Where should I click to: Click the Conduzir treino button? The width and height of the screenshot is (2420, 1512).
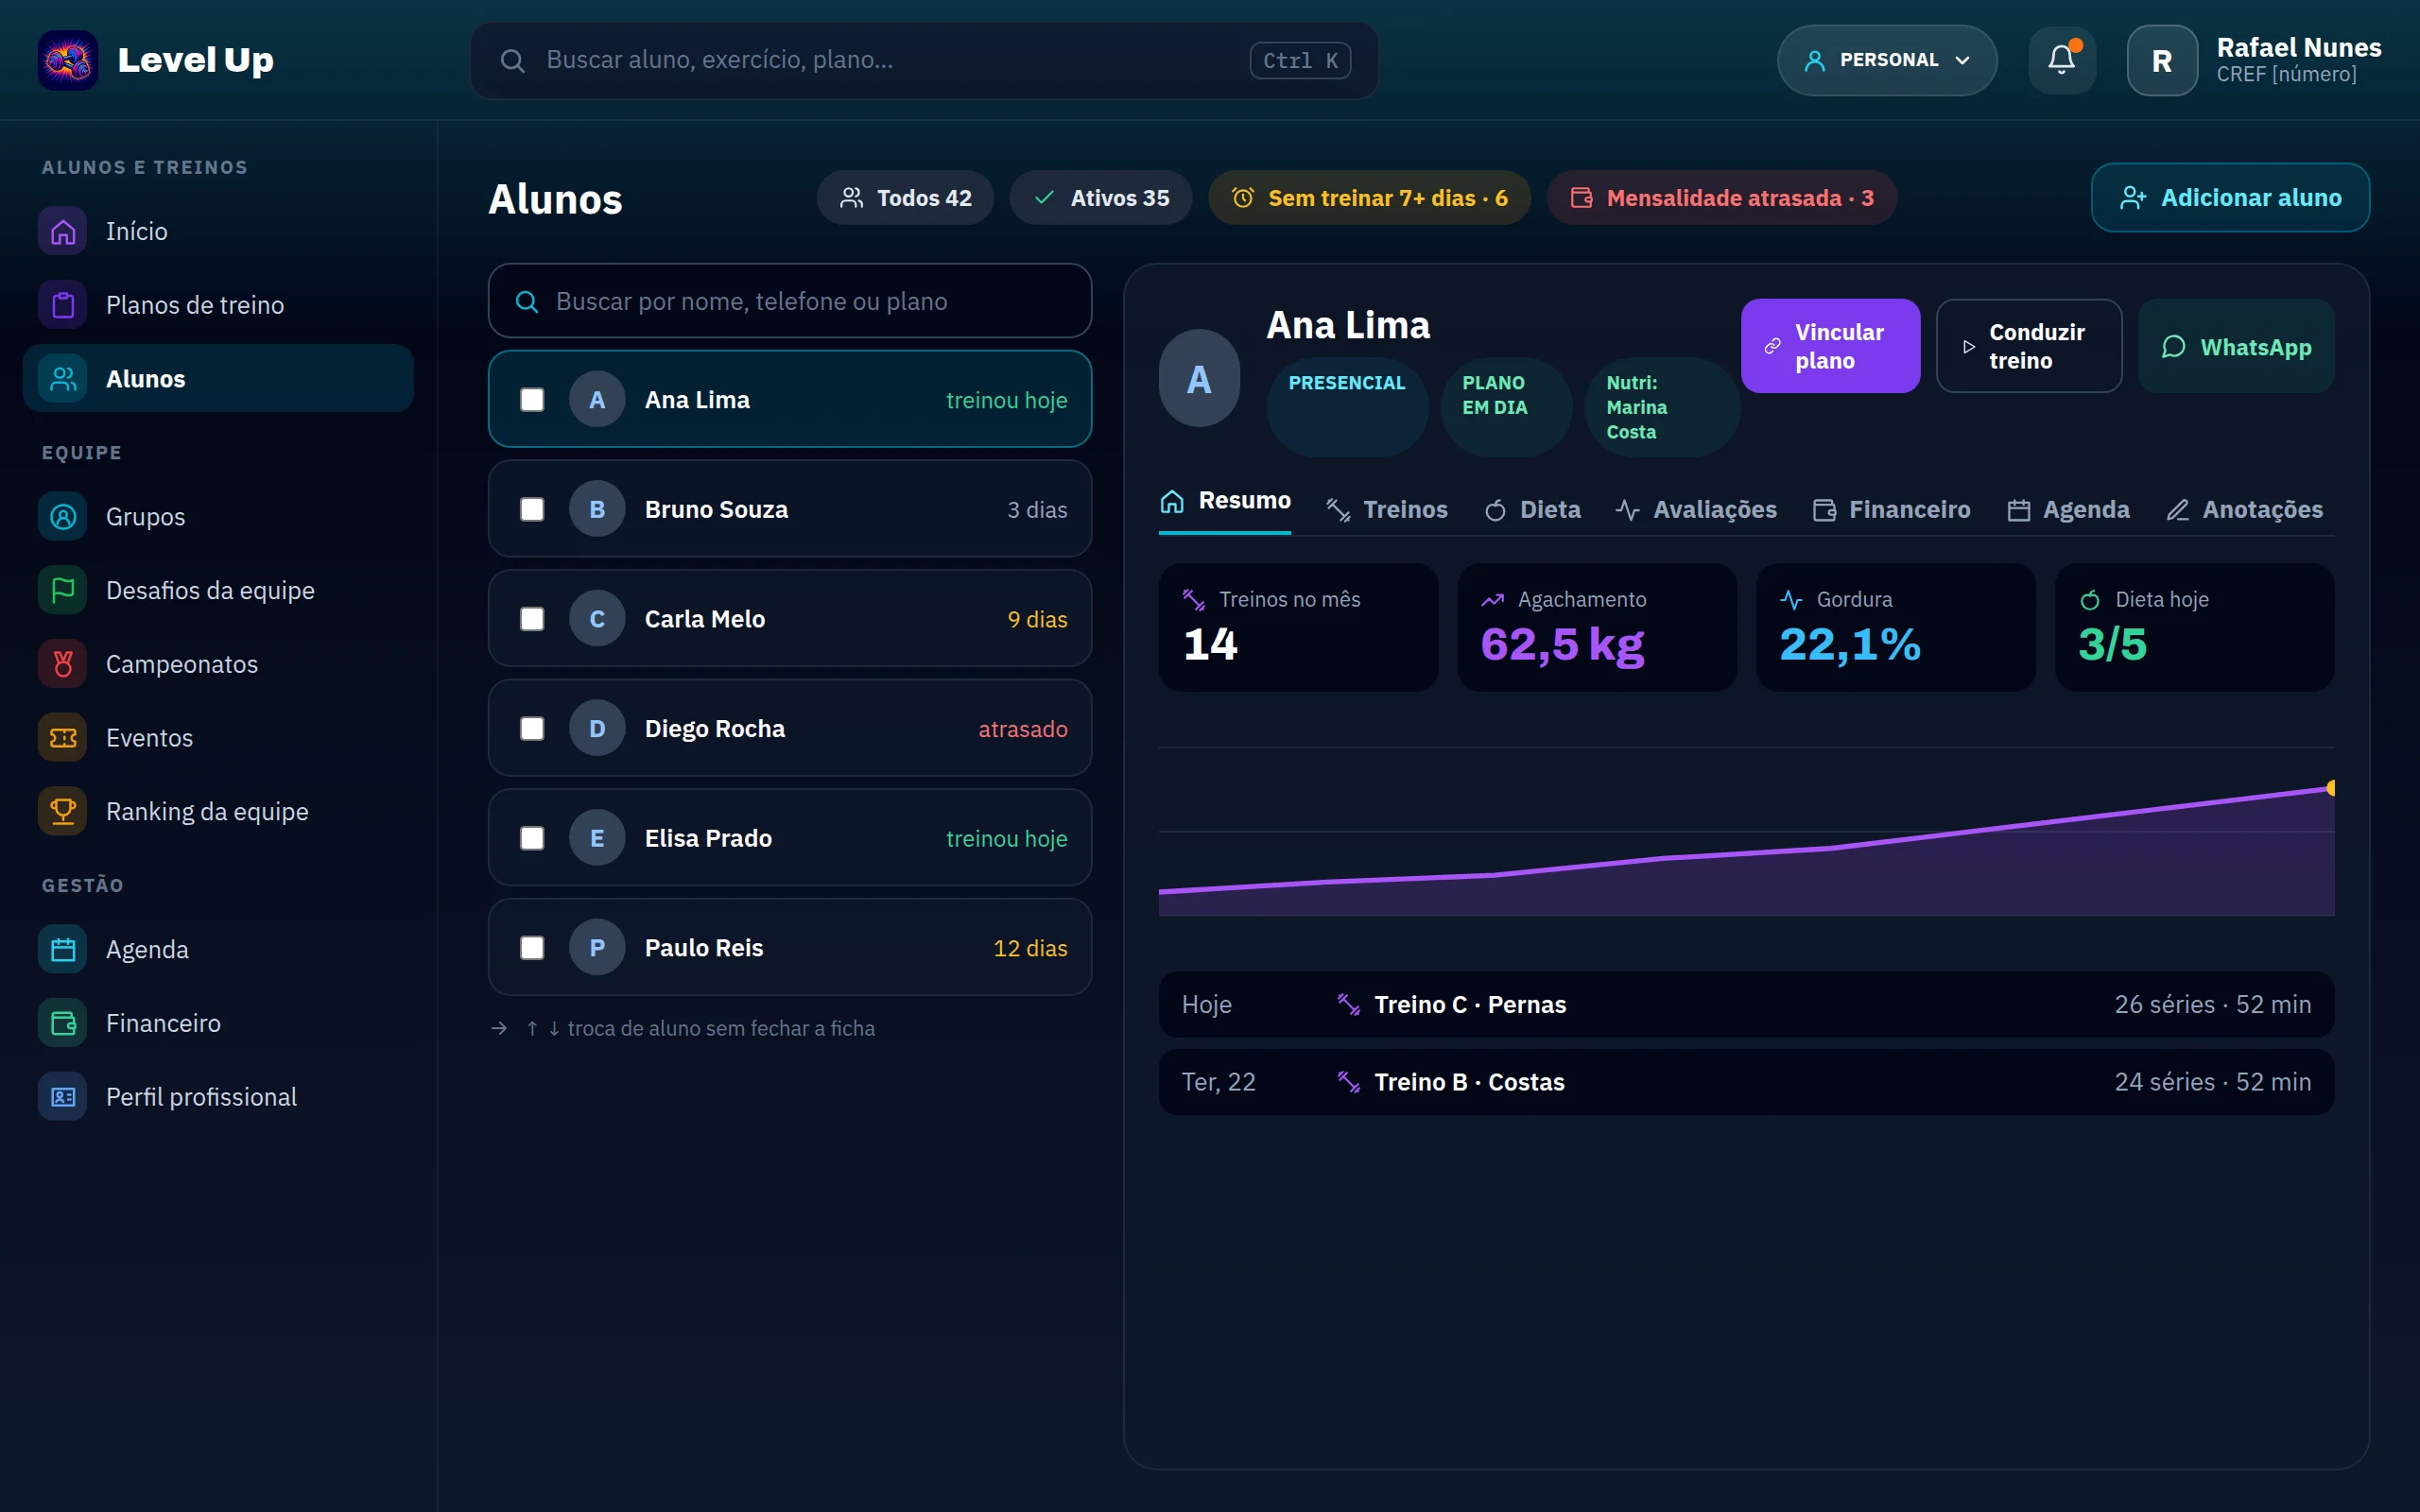(x=2028, y=346)
